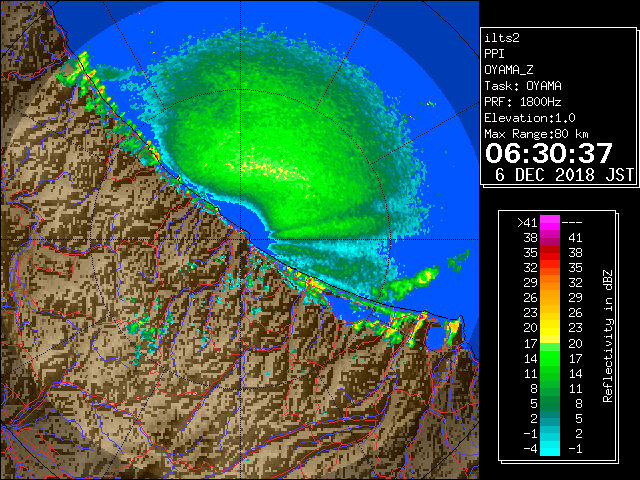Select the "Elevation:1.0" value
640x480 pixels.
530,118
